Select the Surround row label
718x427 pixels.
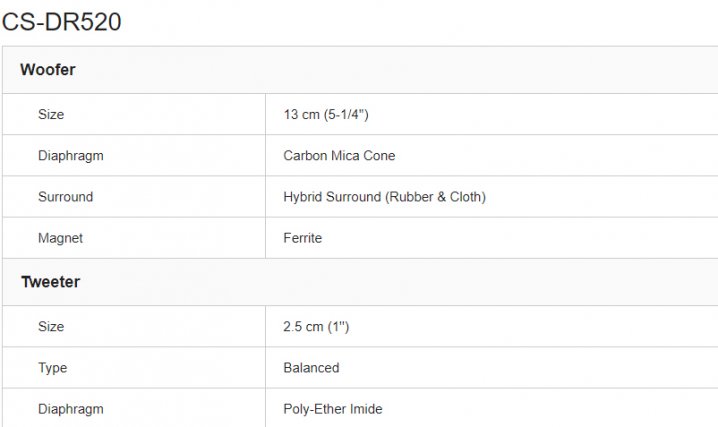click(66, 197)
